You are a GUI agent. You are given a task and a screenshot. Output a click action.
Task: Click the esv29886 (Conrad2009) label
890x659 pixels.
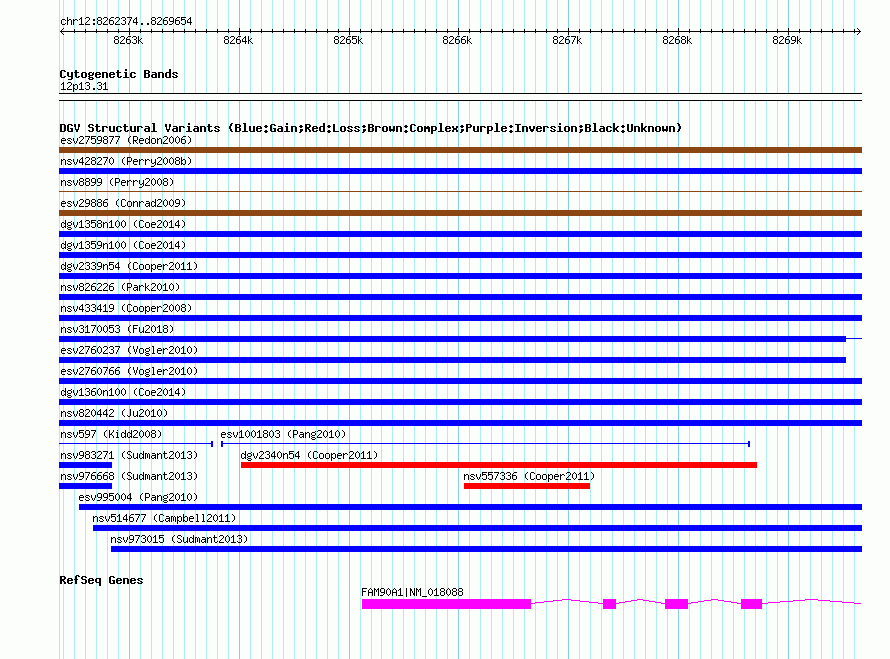(x=123, y=203)
